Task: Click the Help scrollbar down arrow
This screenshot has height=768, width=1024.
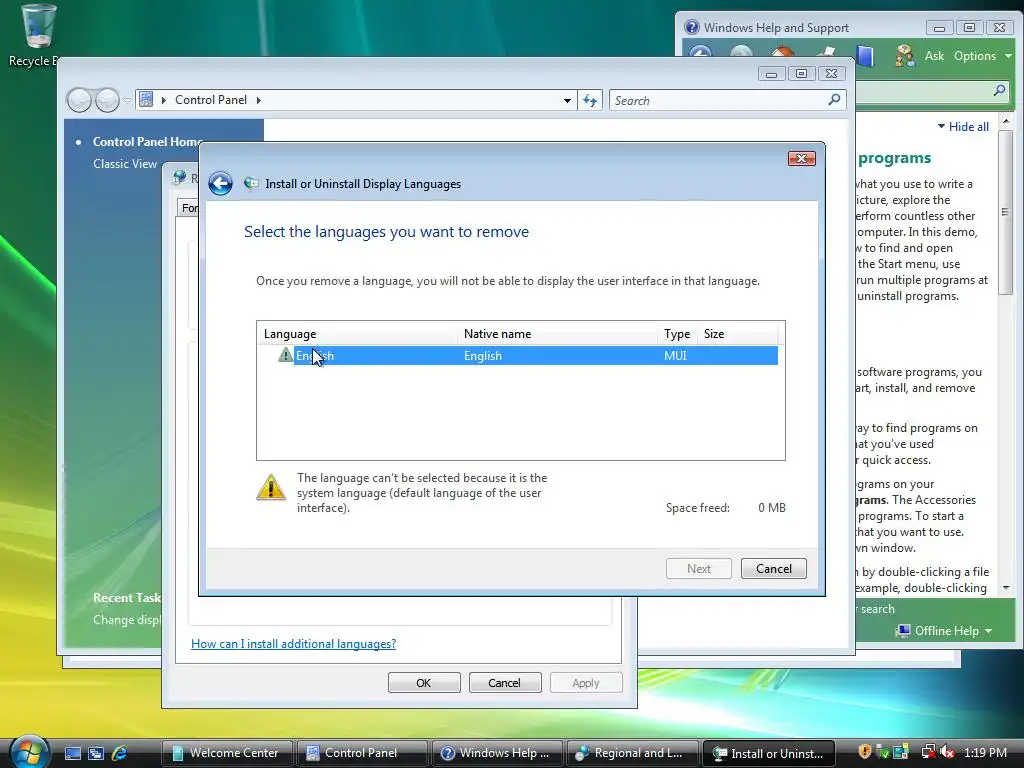Action: 1006,588
